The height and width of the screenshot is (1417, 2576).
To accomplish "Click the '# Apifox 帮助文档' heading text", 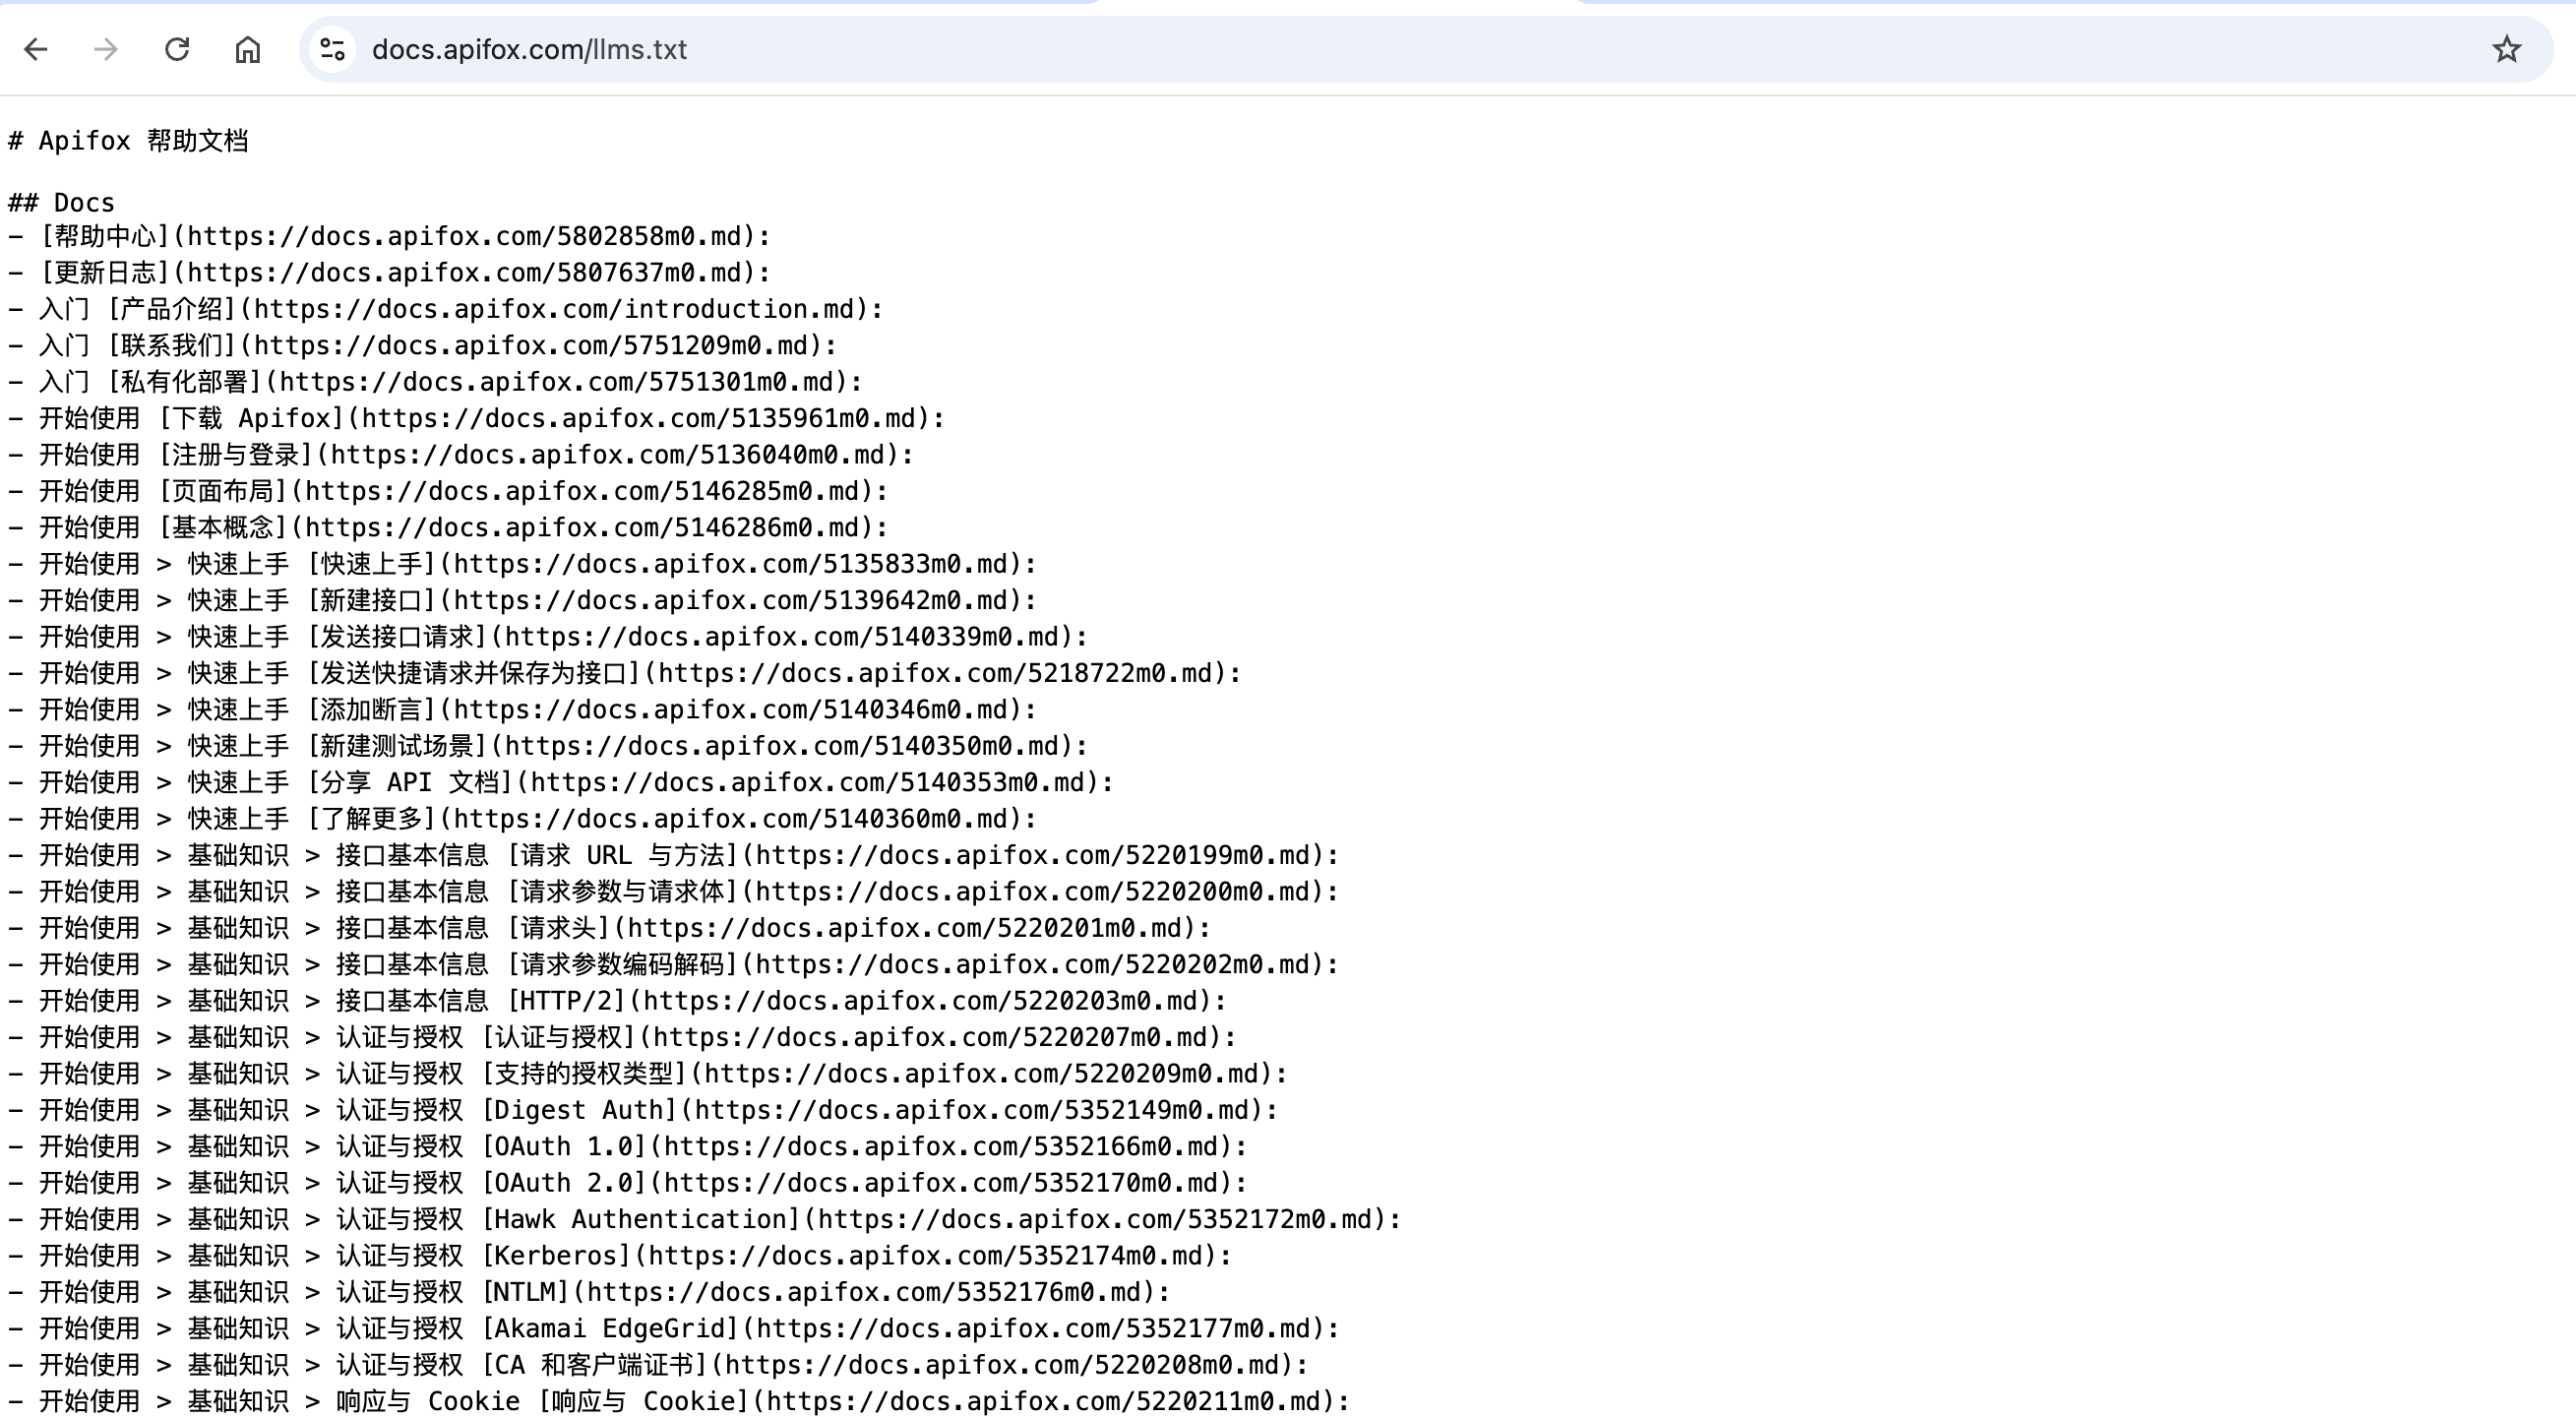I will click(128, 141).
